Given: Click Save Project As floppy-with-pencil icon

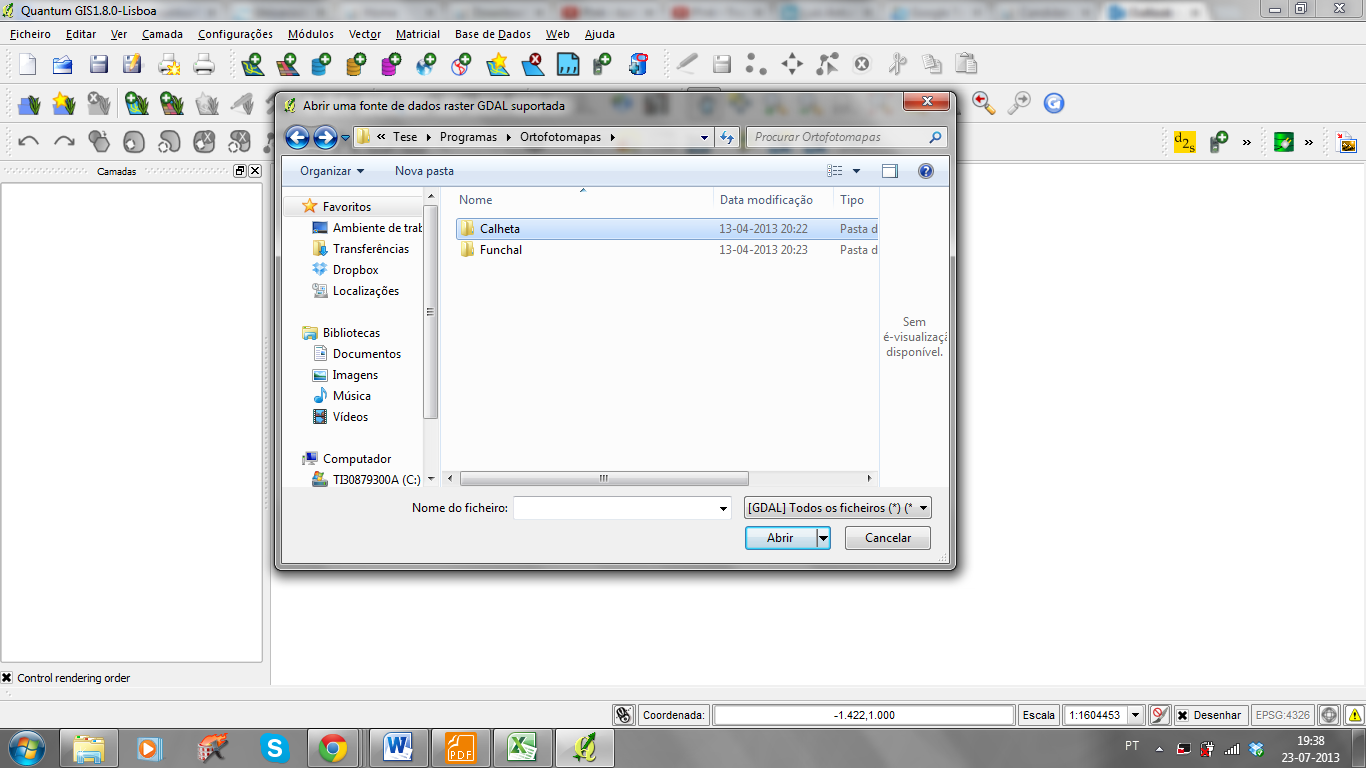Looking at the screenshot, I should [132, 65].
